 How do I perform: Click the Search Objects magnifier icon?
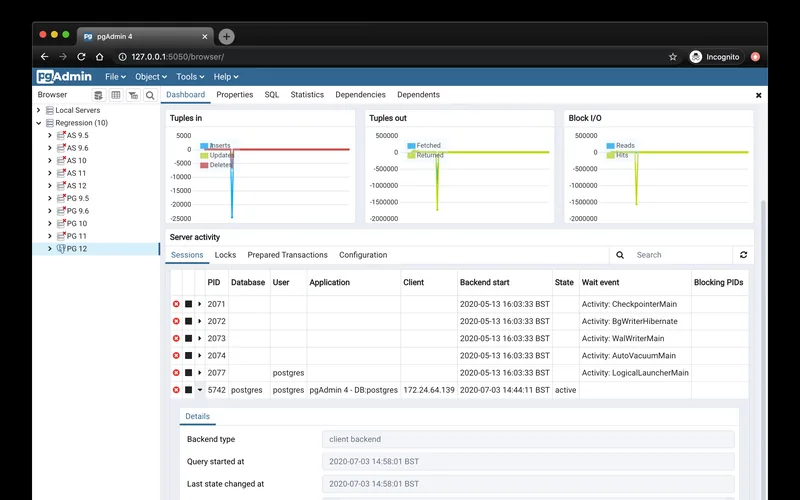pyautogui.click(x=150, y=95)
